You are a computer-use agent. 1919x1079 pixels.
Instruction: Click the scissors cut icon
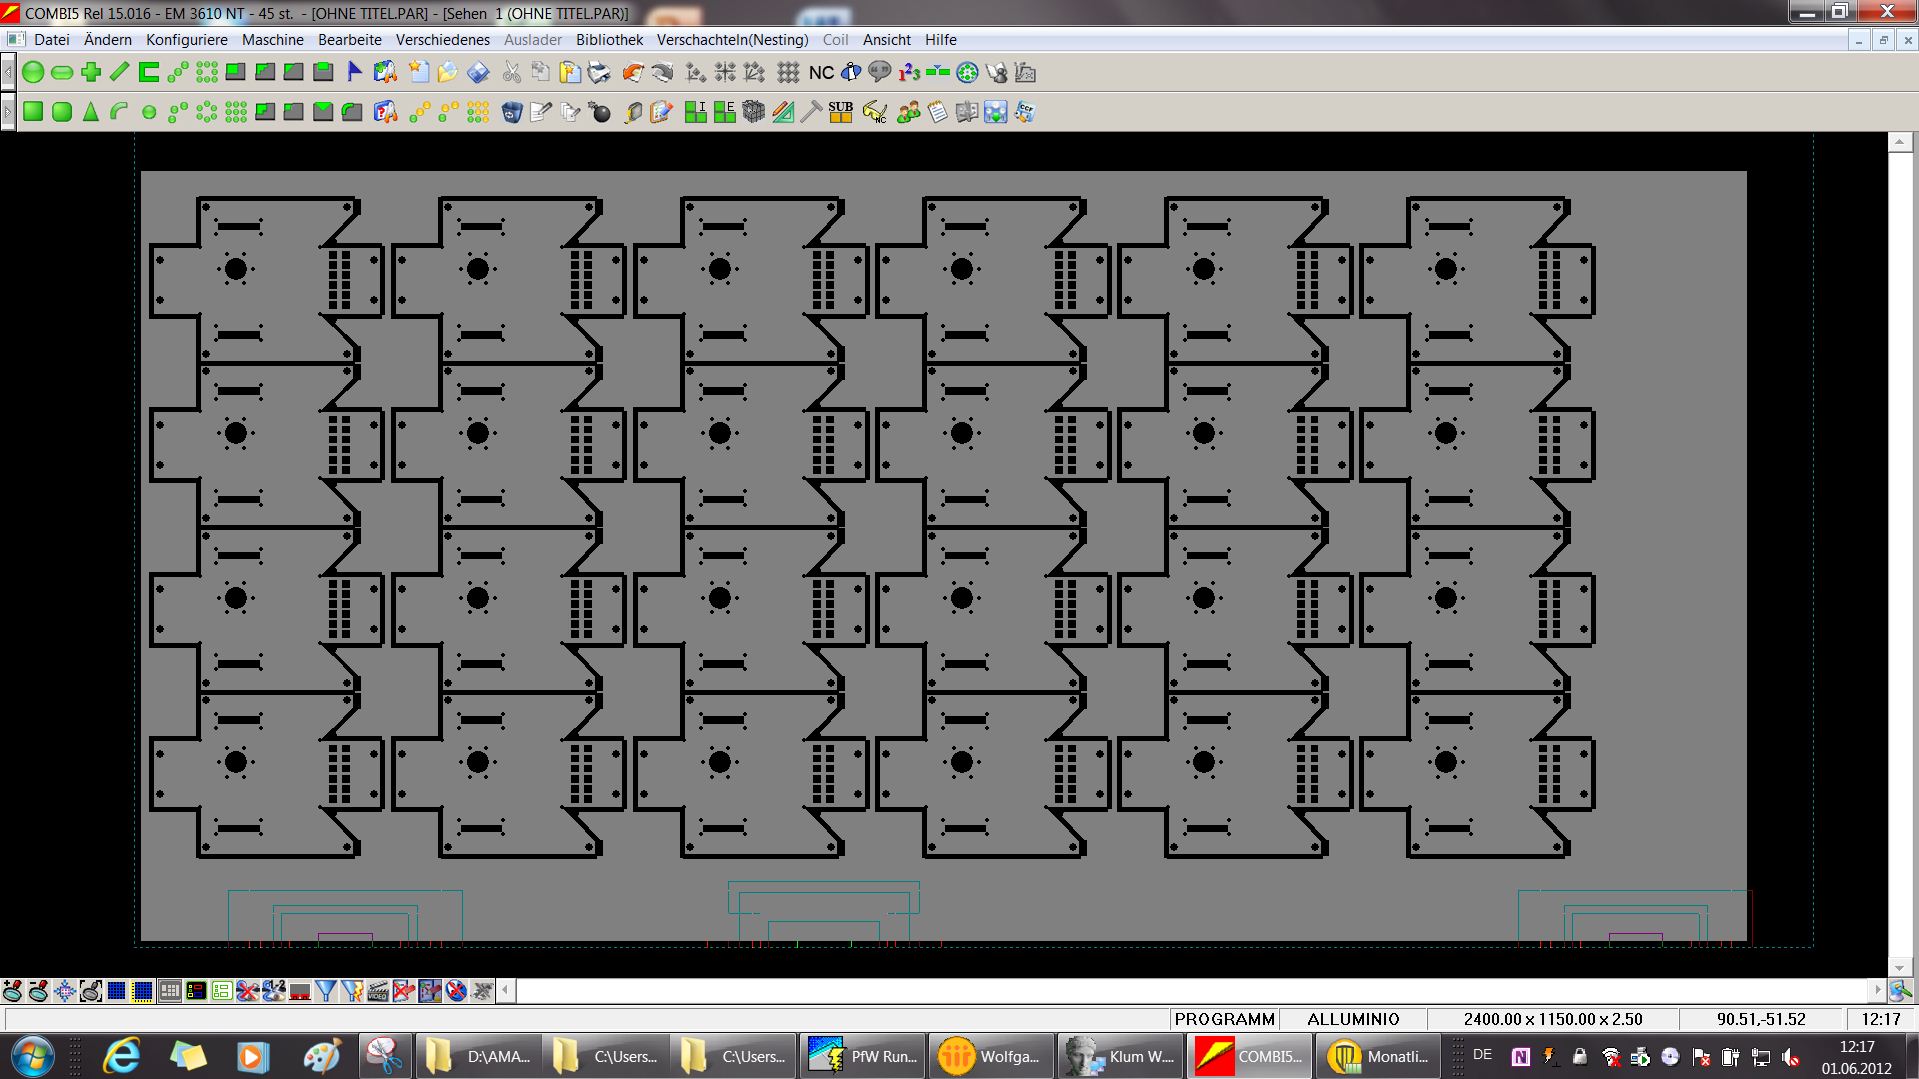pyautogui.click(x=512, y=72)
